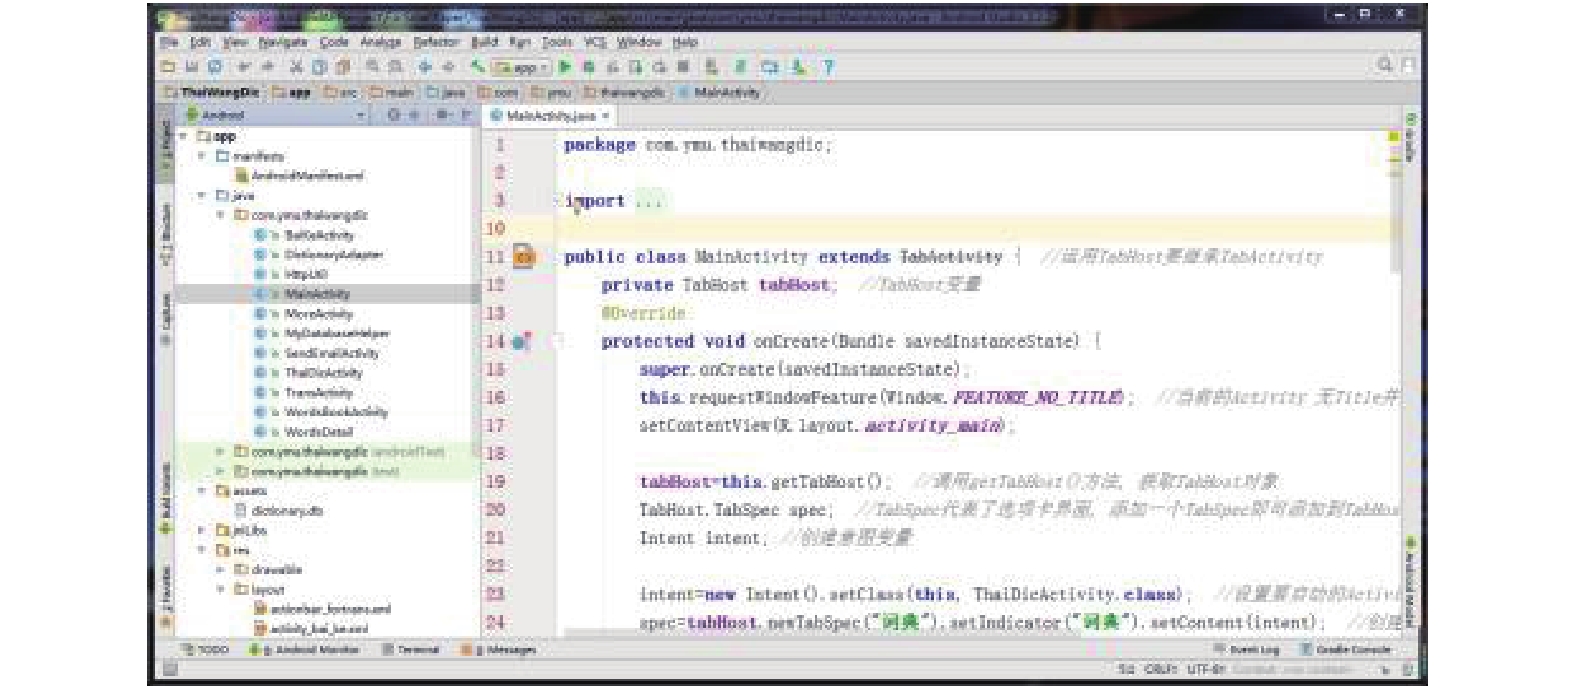Open the Refactor menu

[x=436, y=42]
